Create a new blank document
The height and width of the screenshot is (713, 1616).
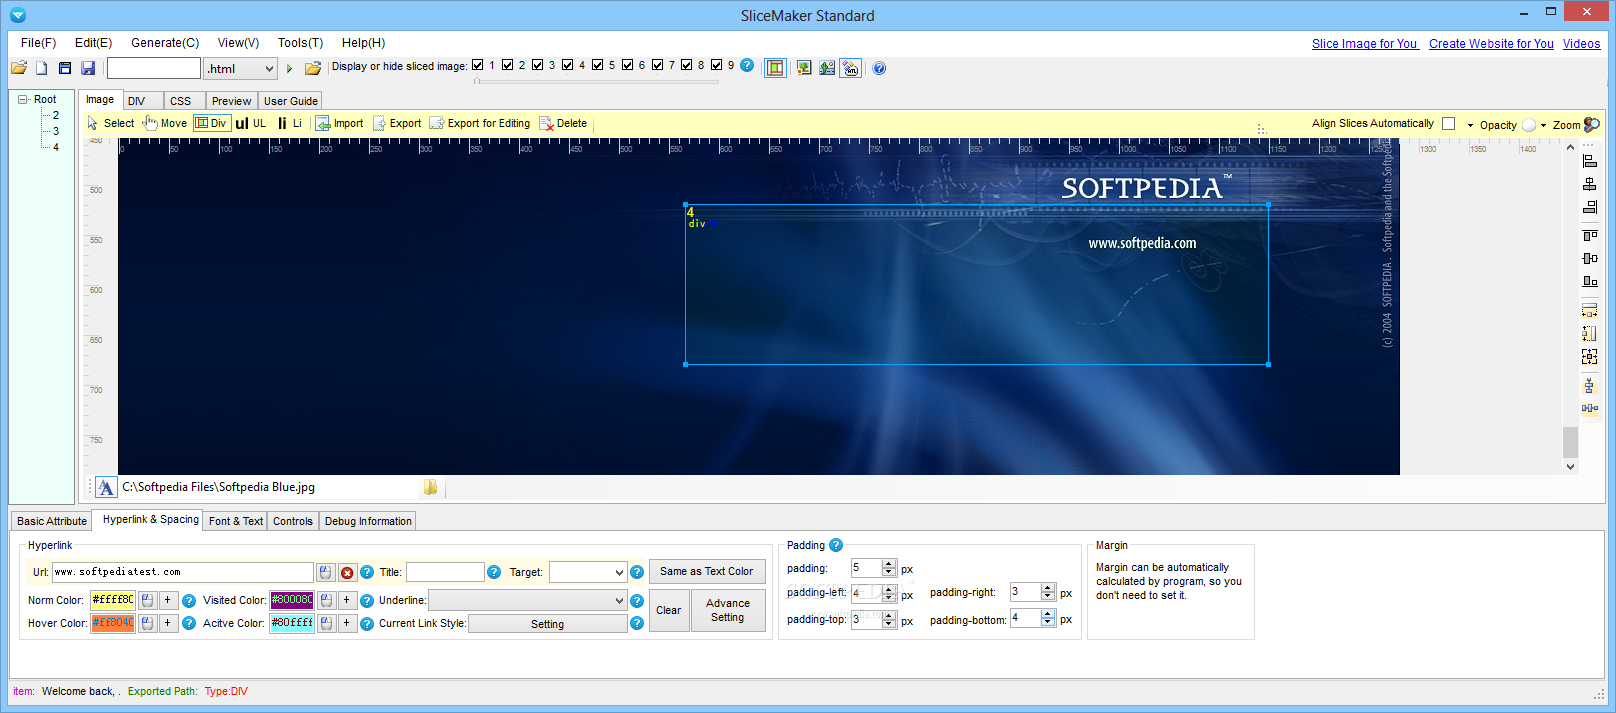42,68
